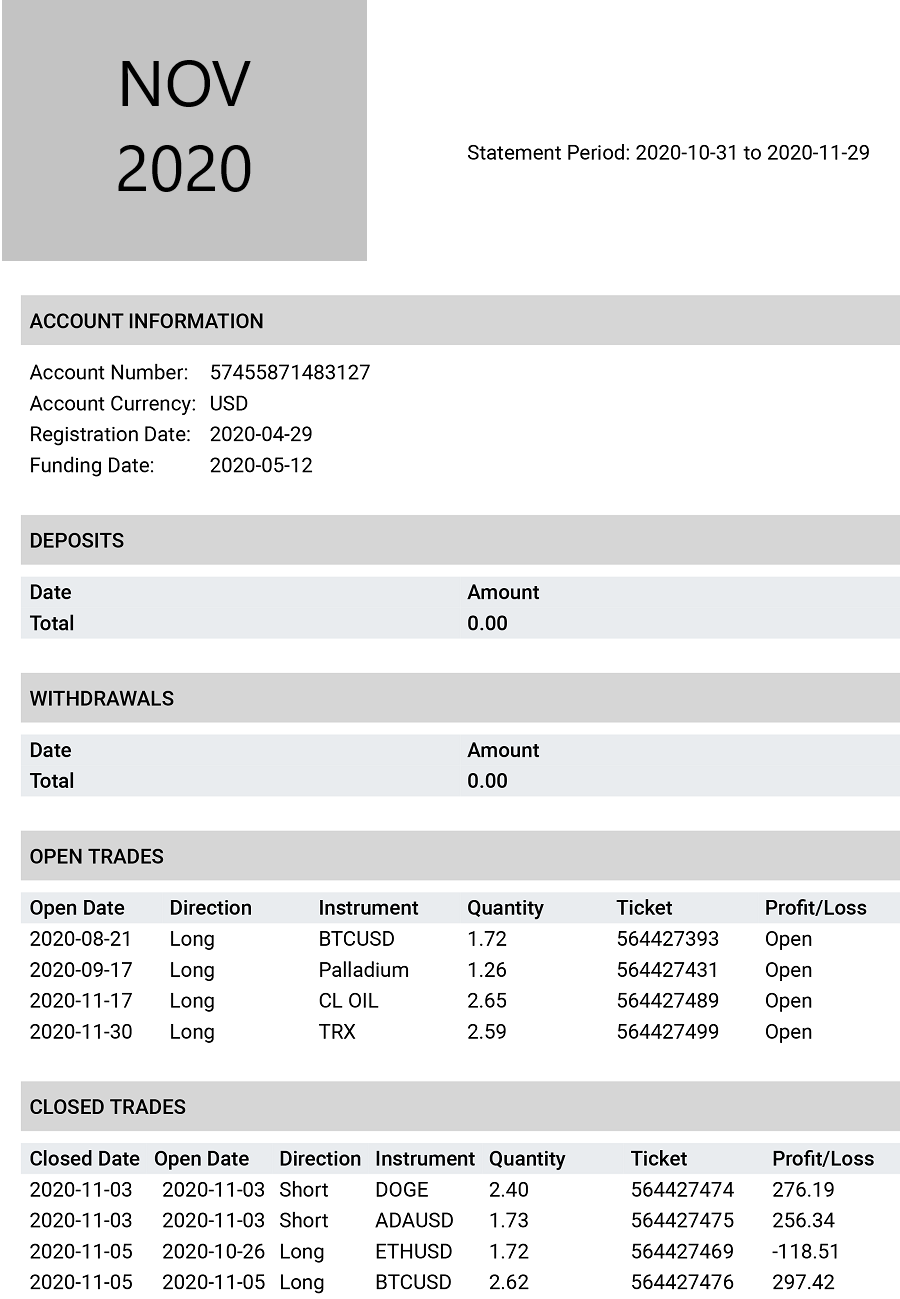Click the WITHDRAWALS section header
This screenshot has width=900, height=1299.
[x=460, y=698]
